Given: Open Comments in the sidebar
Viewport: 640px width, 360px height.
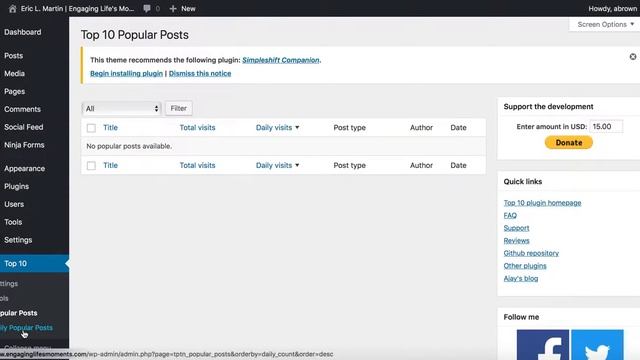Looking at the screenshot, I should pyautogui.click(x=22, y=109).
